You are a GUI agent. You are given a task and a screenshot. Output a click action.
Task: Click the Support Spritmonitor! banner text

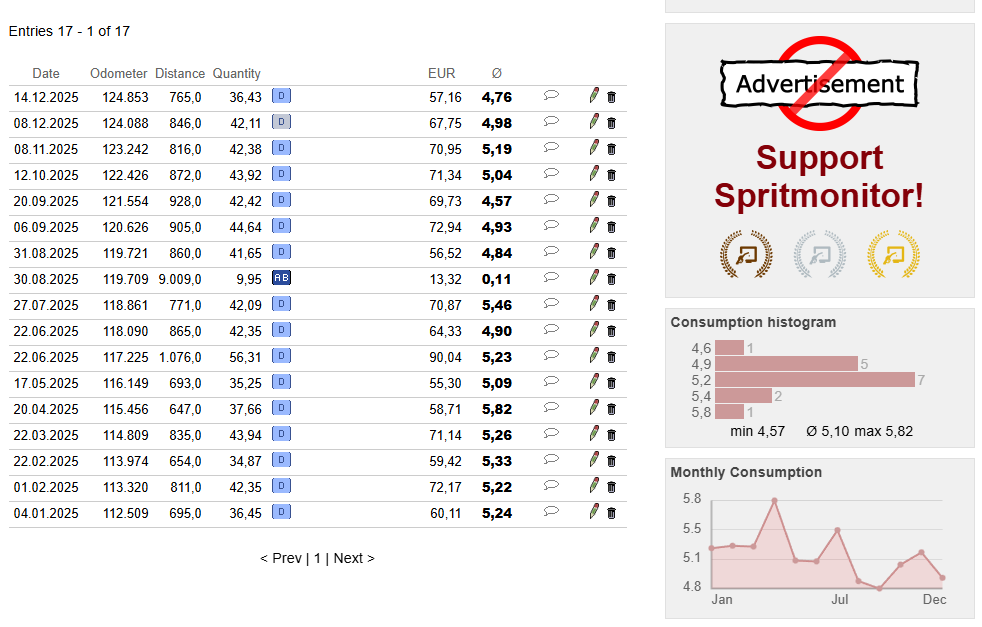click(819, 177)
